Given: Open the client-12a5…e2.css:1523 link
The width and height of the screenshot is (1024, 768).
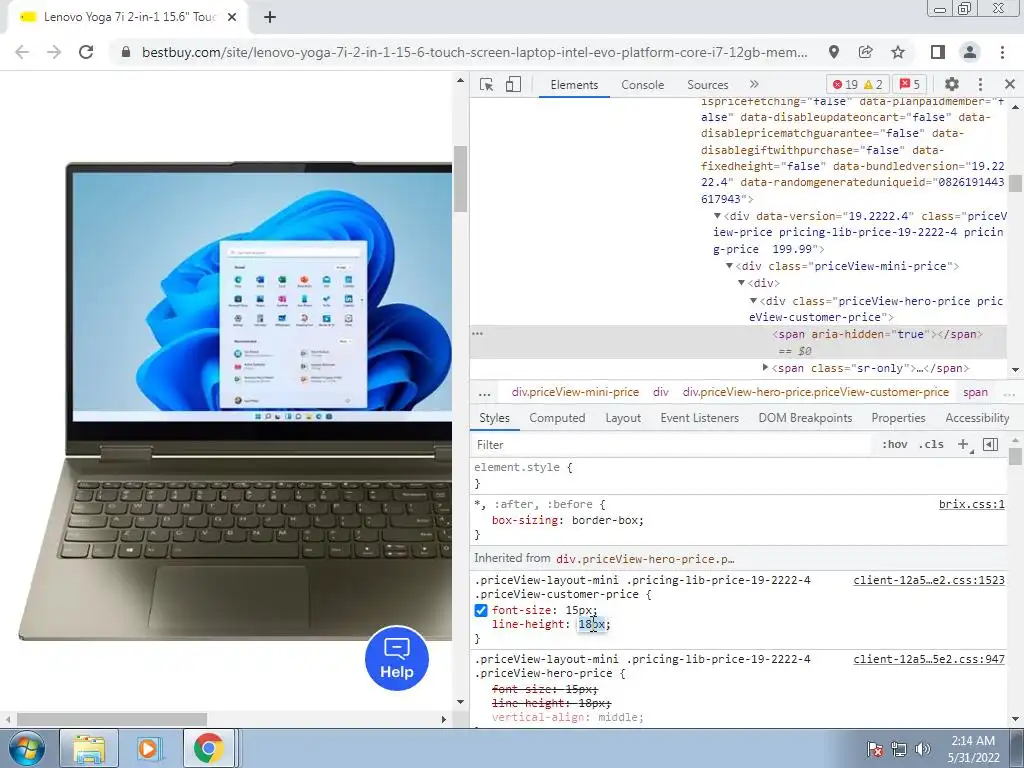Looking at the screenshot, I should (x=929, y=580).
